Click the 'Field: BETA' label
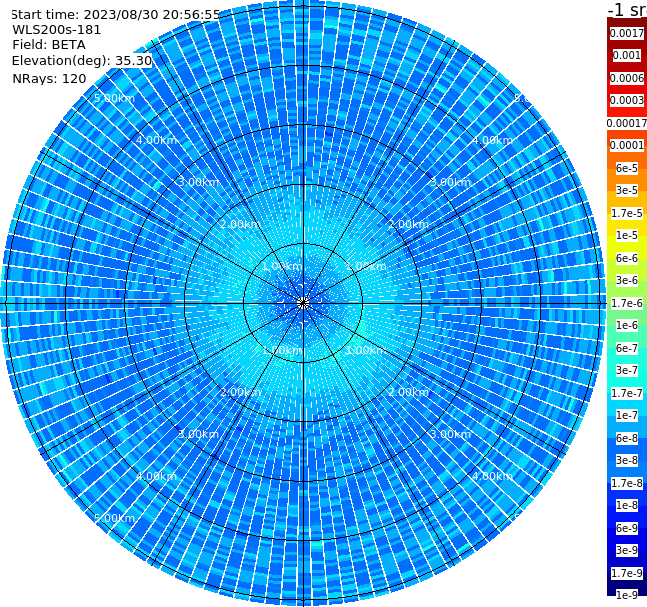The image size is (647, 607). pos(49,45)
